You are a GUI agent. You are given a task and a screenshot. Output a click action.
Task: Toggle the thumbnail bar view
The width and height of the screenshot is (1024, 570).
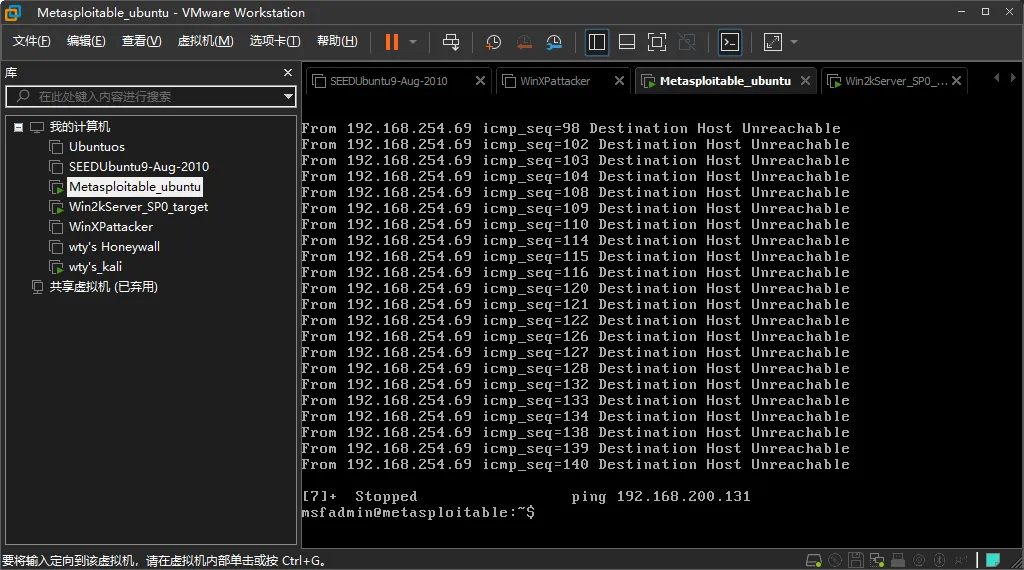pos(627,42)
